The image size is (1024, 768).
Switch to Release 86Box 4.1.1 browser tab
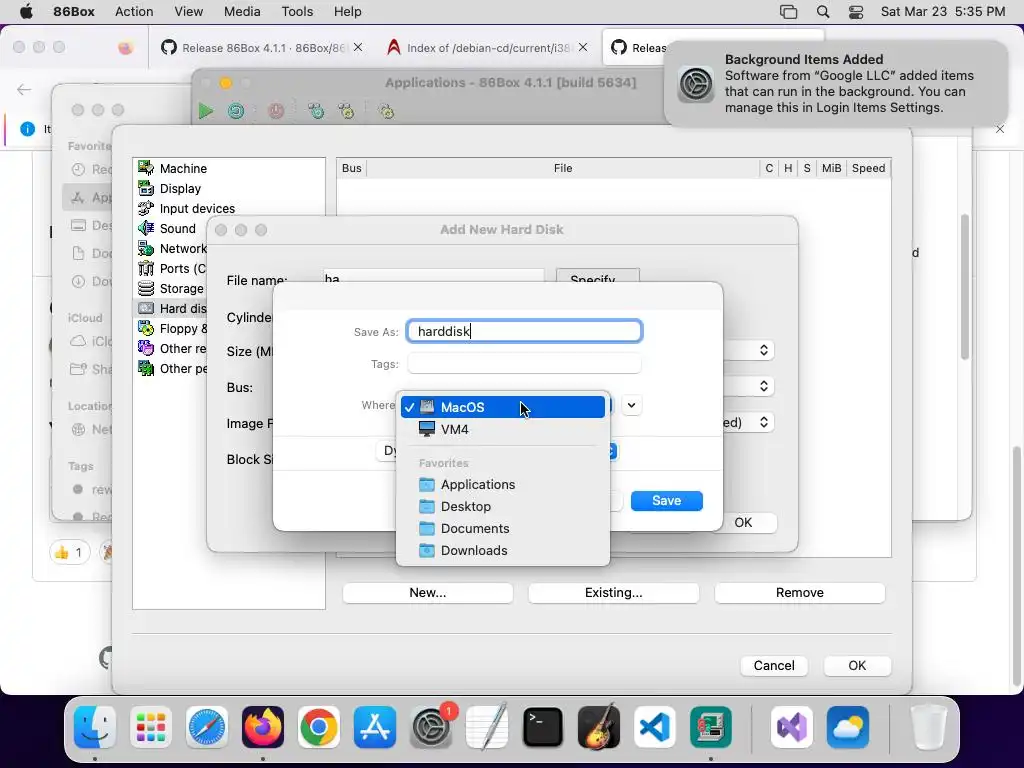261,48
